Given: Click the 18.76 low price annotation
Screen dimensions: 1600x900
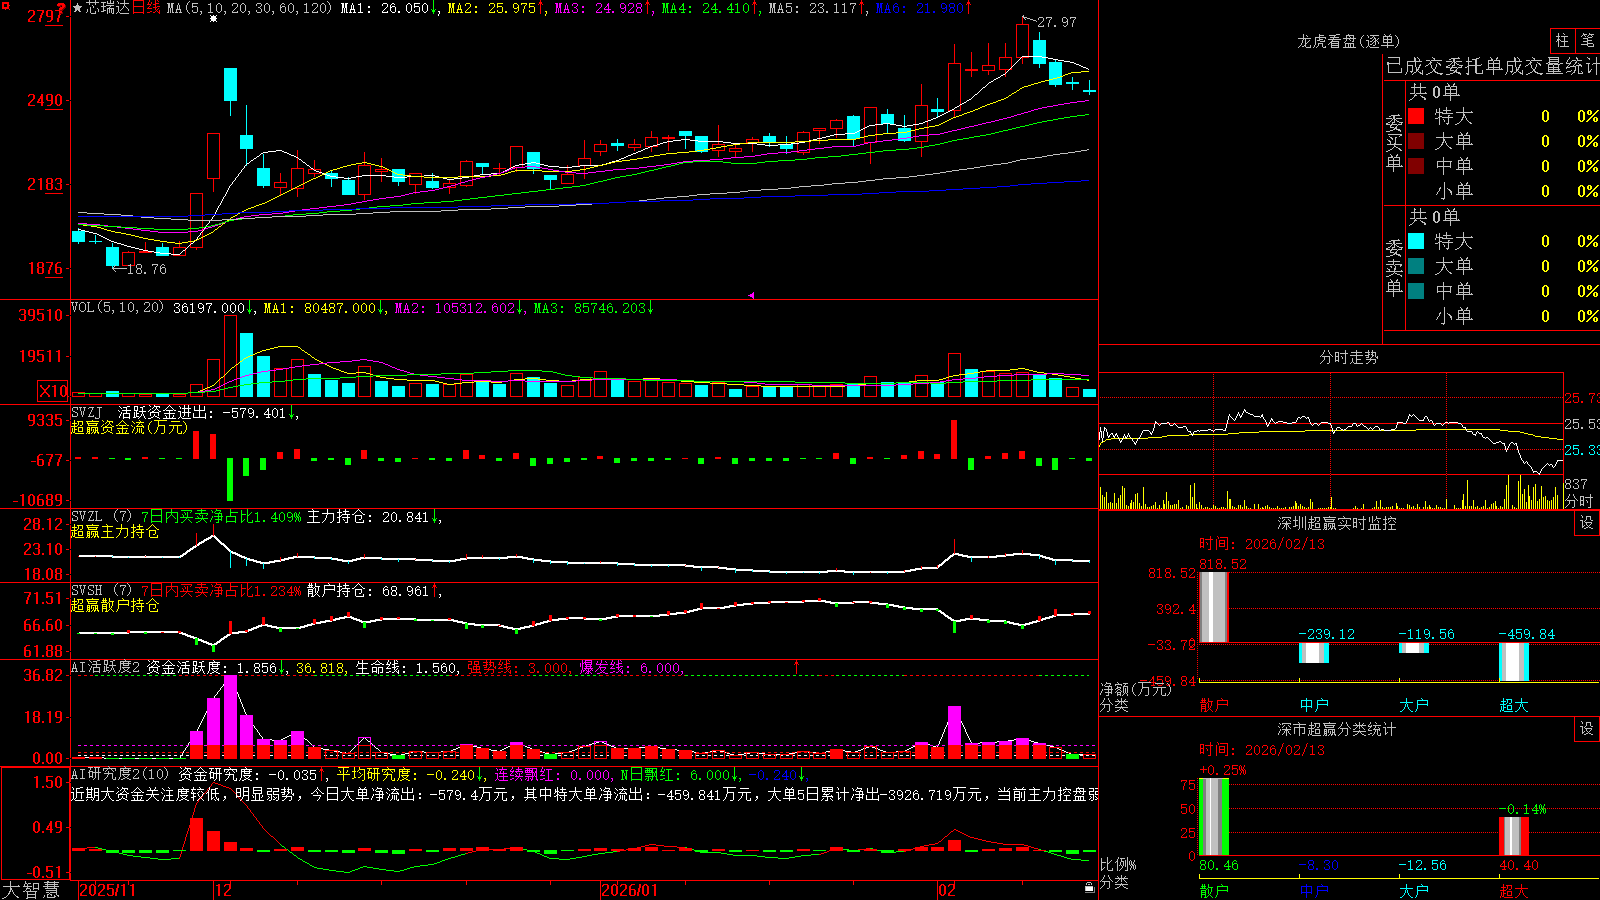Looking at the screenshot, I should (147, 269).
